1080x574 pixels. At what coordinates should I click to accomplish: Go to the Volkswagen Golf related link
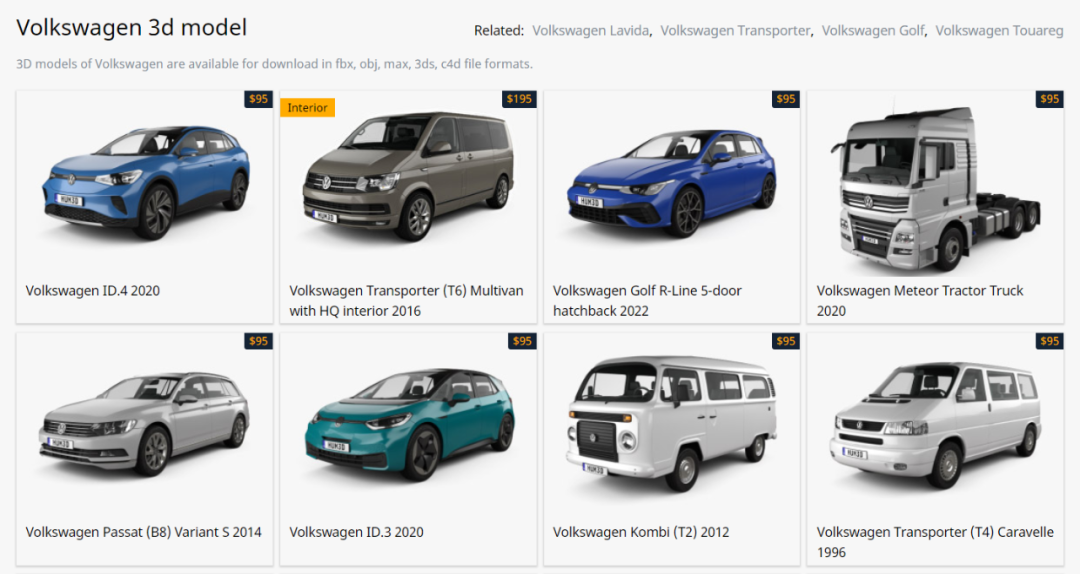[873, 30]
